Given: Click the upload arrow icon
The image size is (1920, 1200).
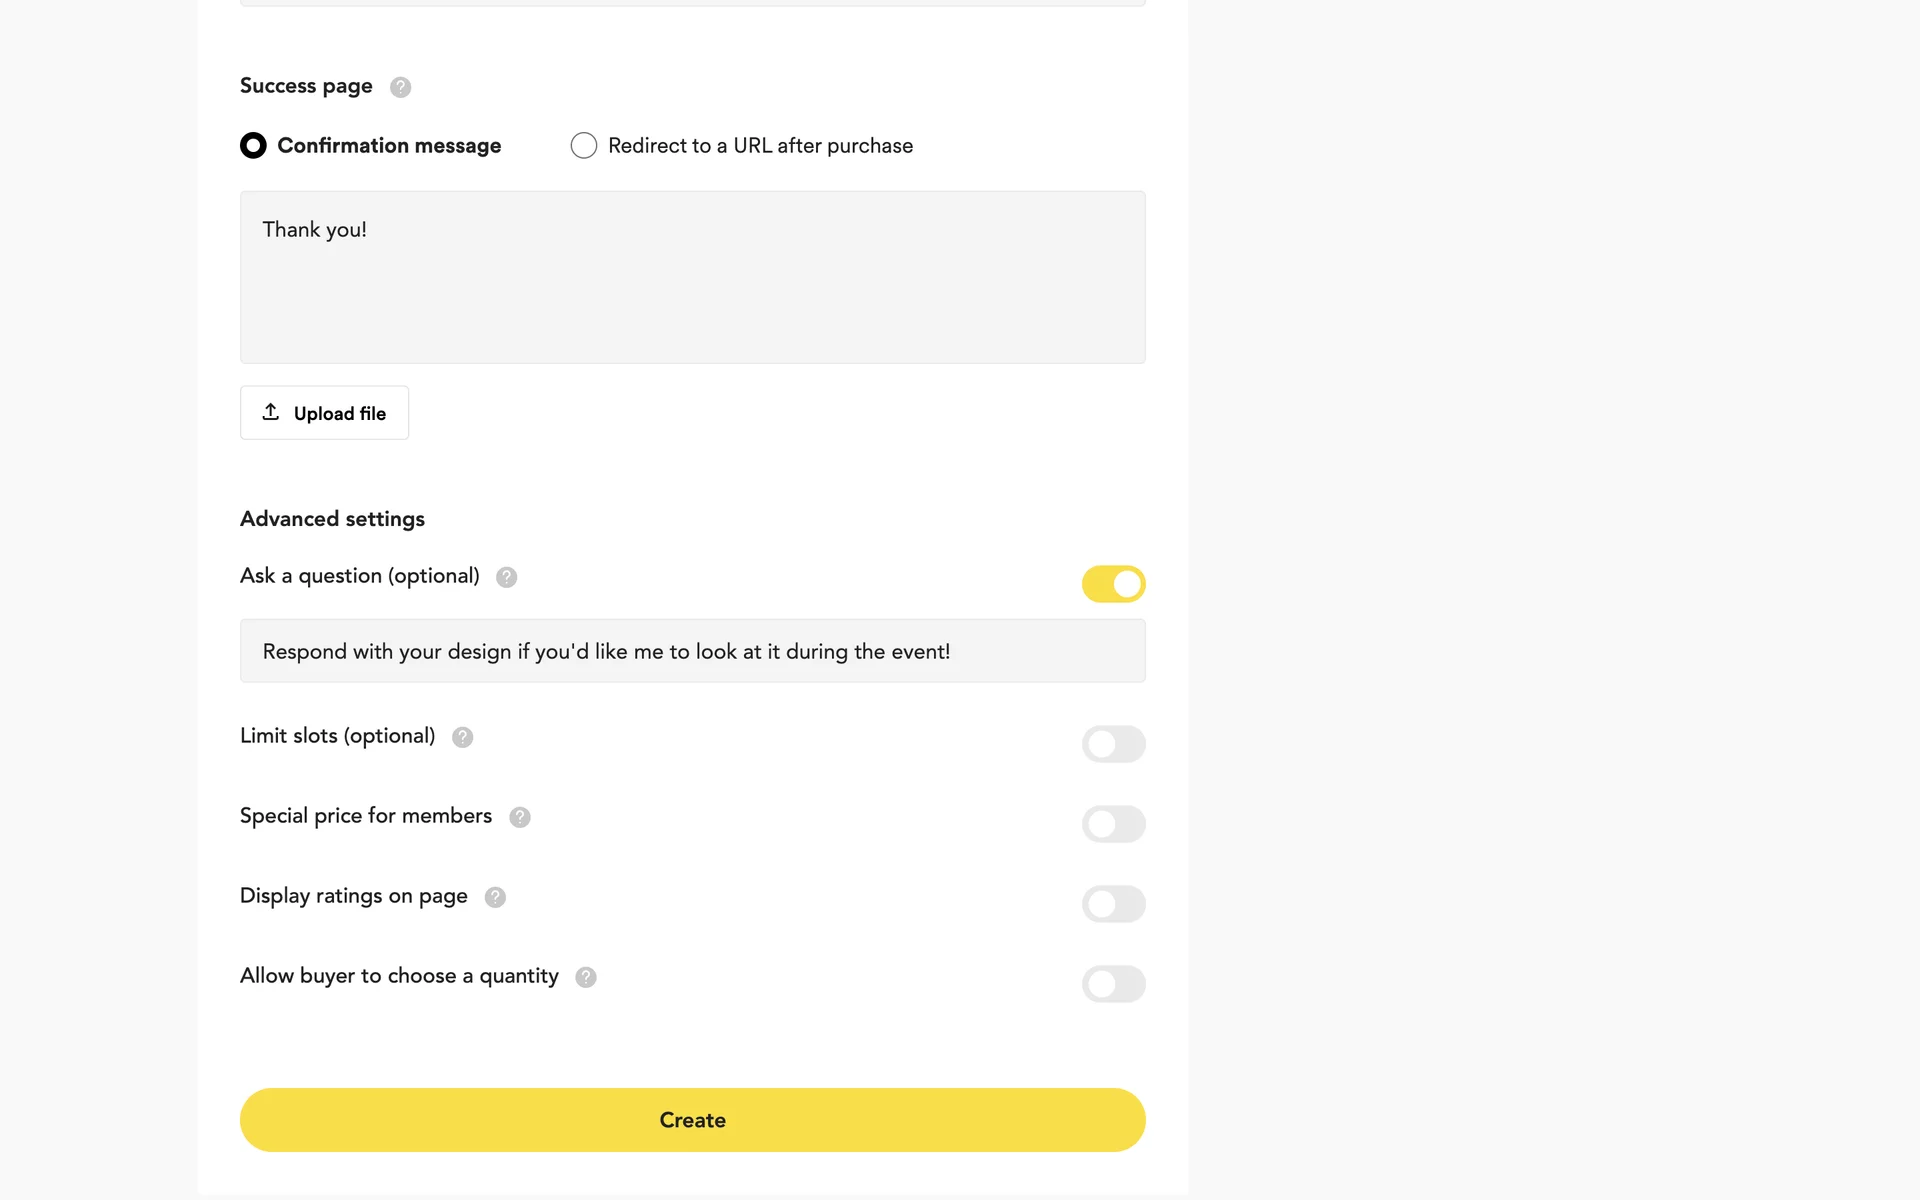Looking at the screenshot, I should pyautogui.click(x=271, y=412).
